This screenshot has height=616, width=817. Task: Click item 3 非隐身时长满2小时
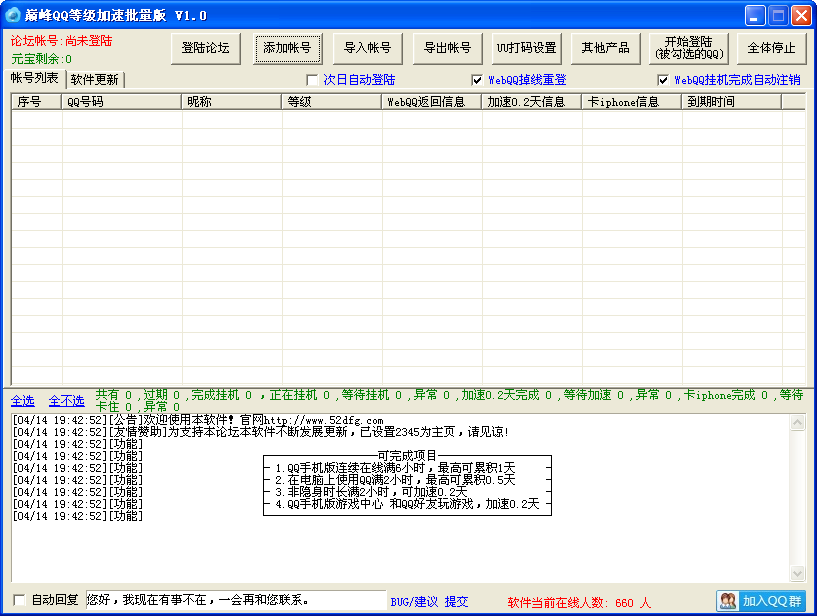(371, 492)
